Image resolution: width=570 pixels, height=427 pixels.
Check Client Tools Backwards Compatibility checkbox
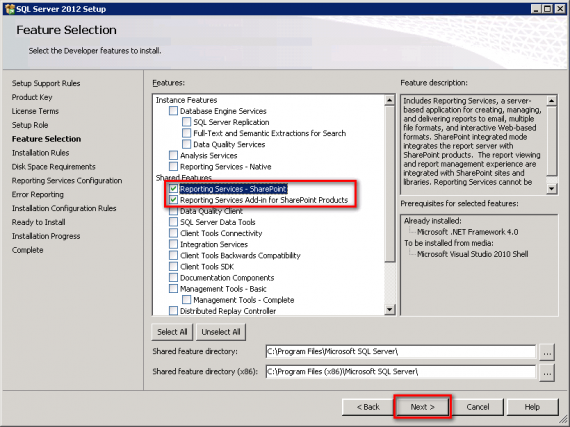click(x=173, y=255)
